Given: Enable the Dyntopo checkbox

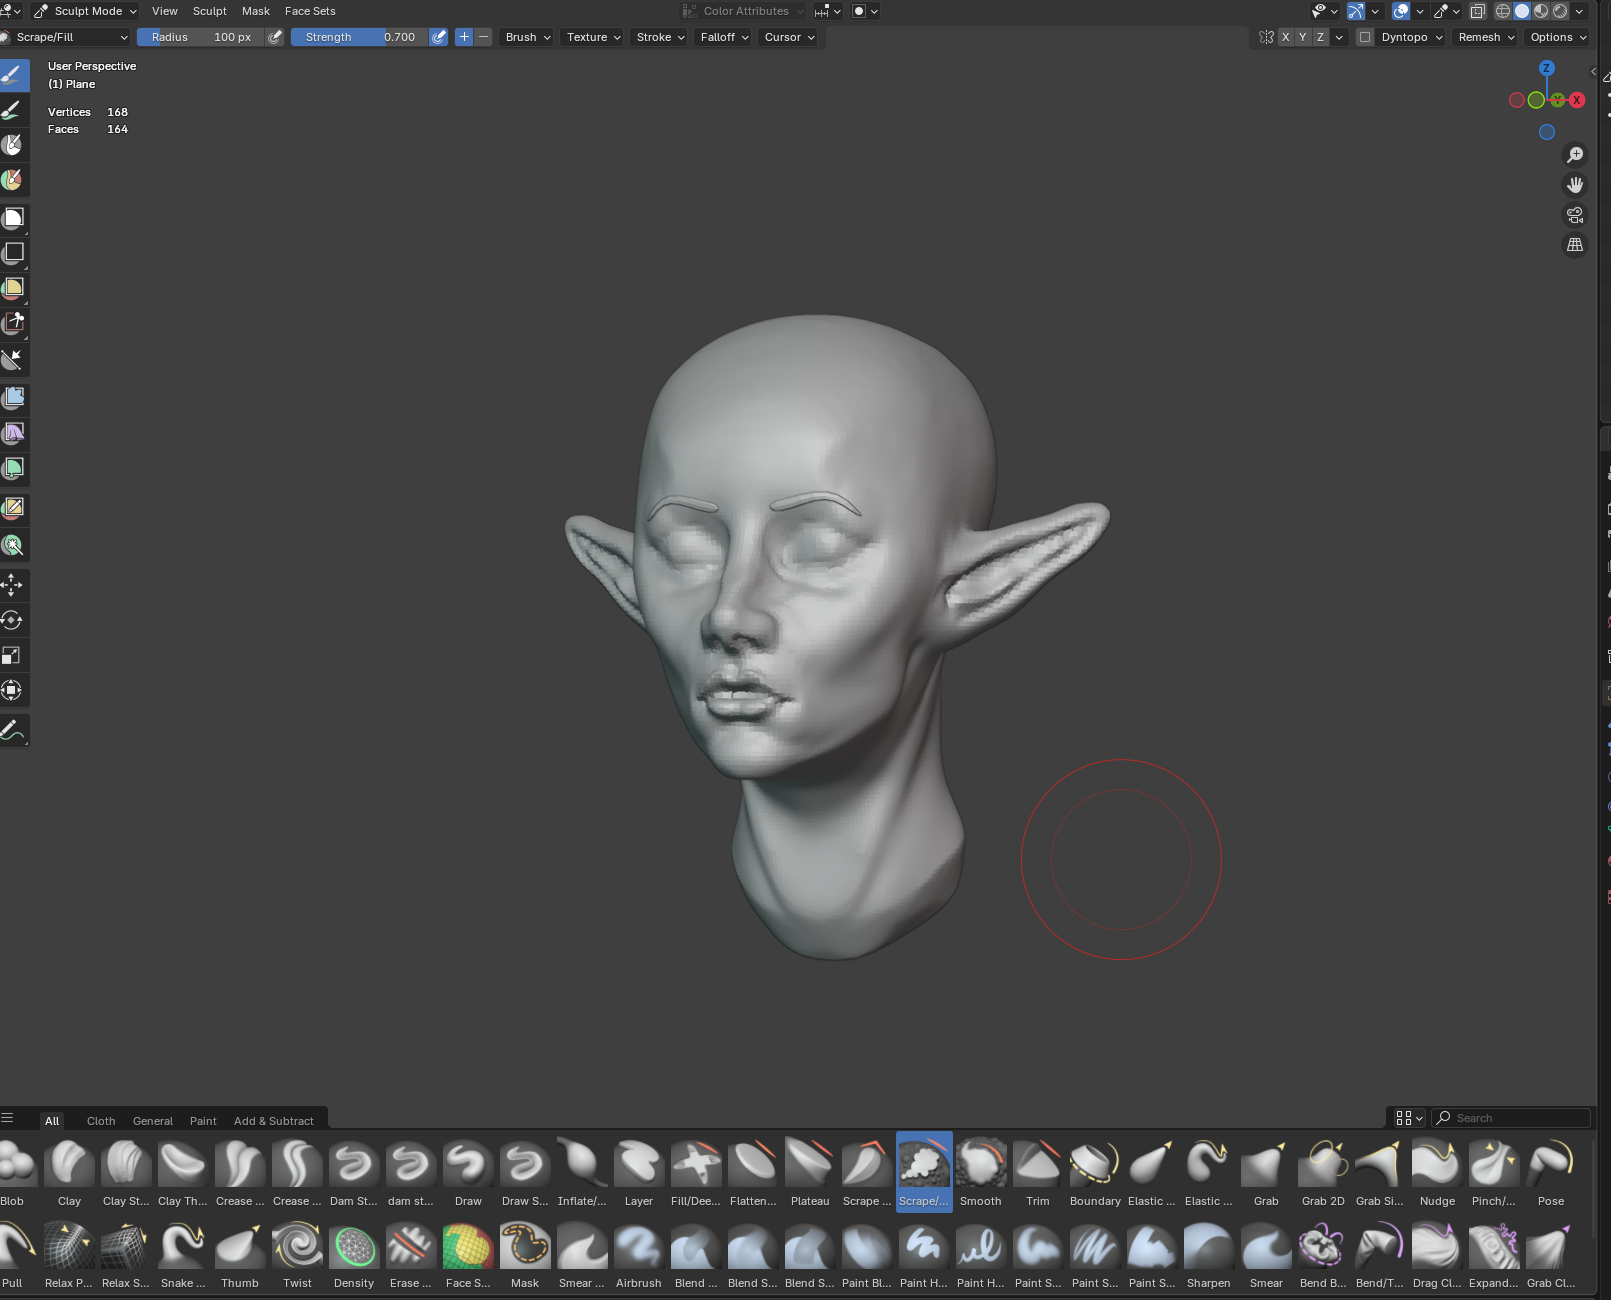Looking at the screenshot, I should [x=1365, y=37].
